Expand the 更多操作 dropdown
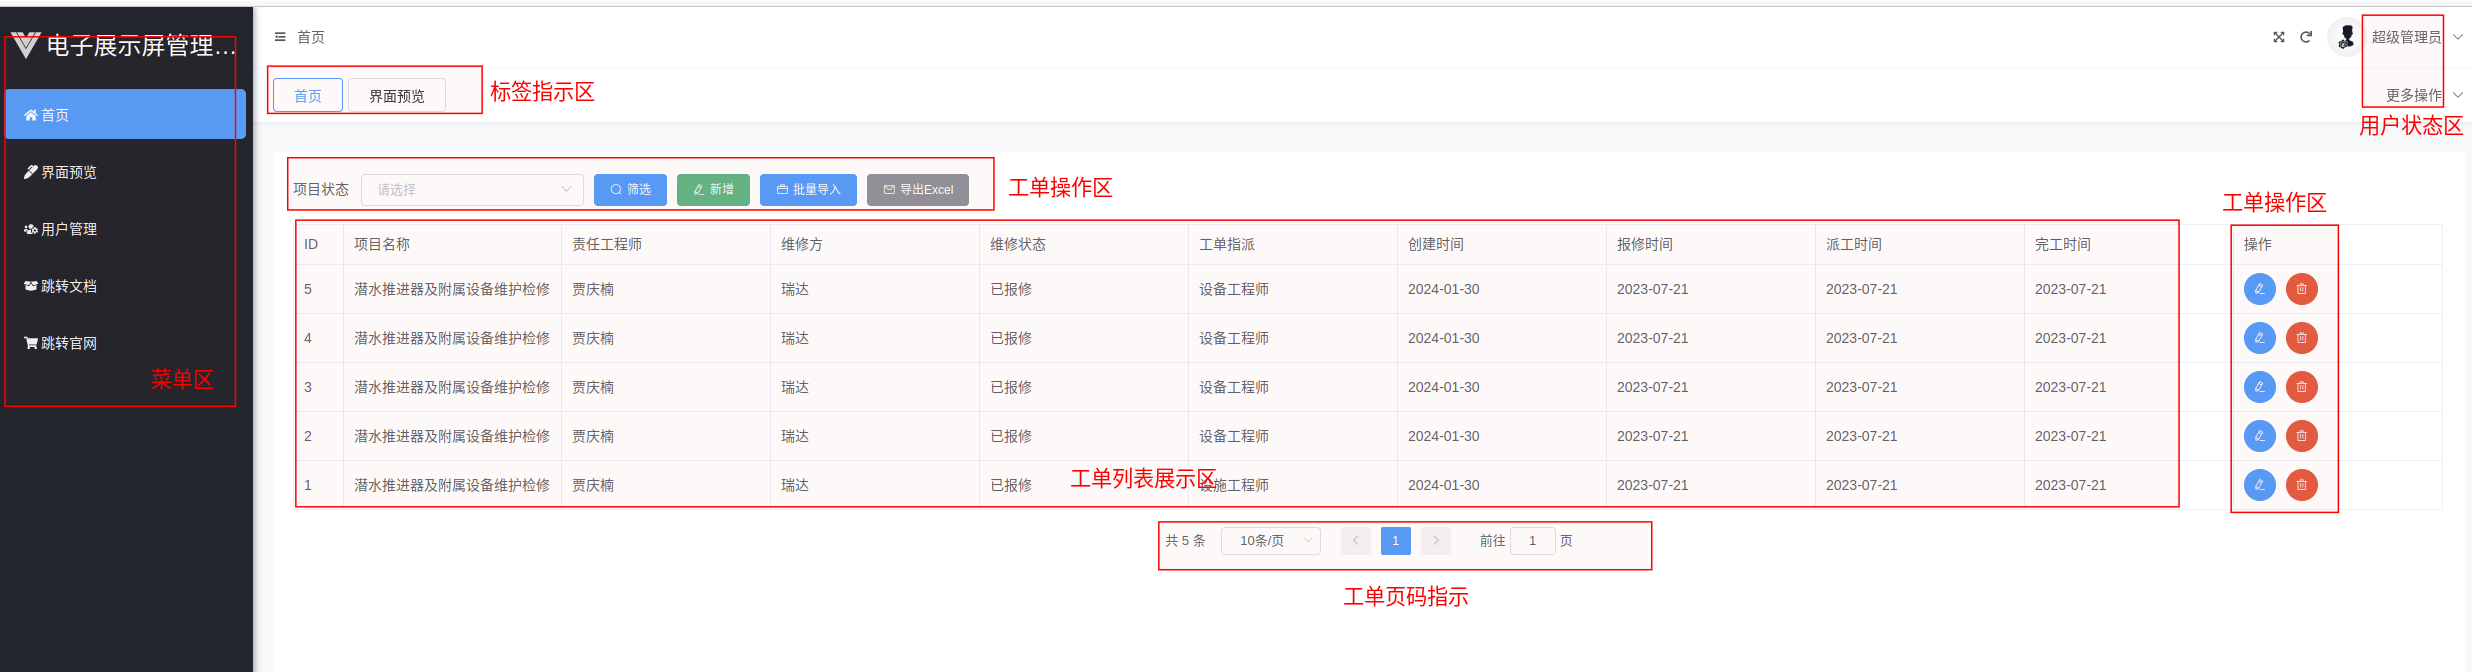This screenshot has height=672, width=2472. [x=2422, y=95]
